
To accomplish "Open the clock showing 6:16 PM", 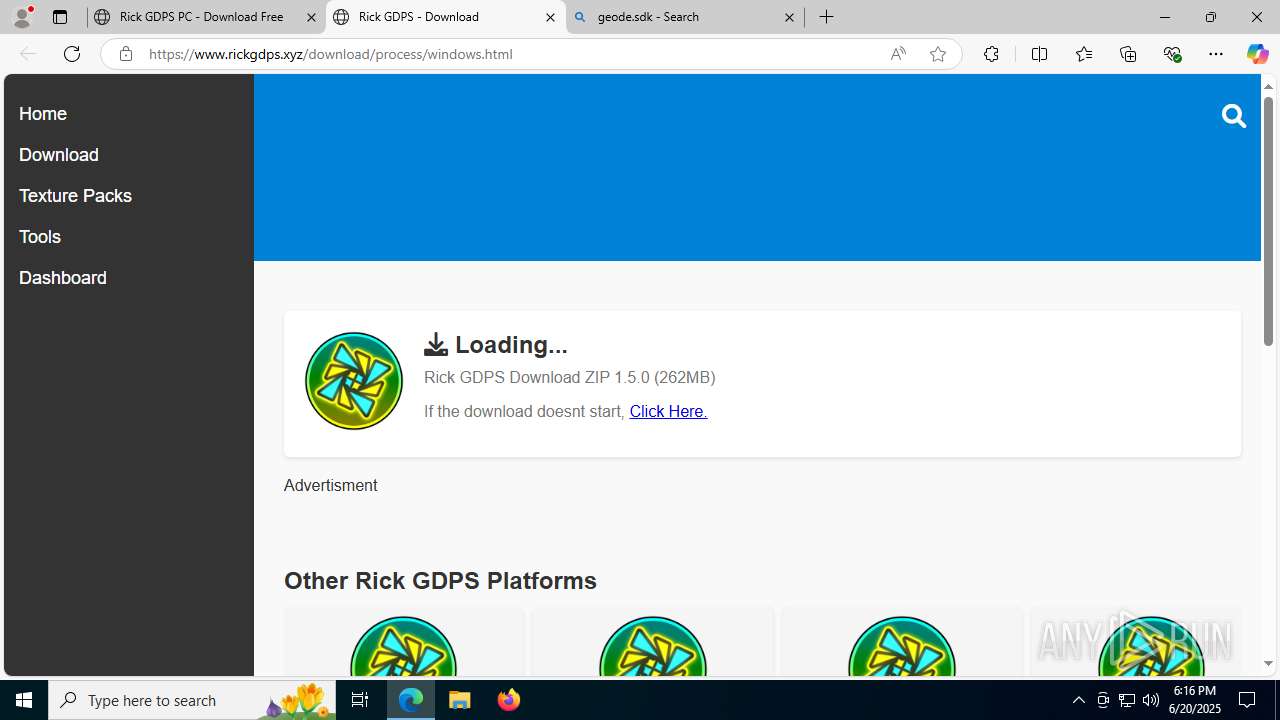I will [x=1195, y=700].
